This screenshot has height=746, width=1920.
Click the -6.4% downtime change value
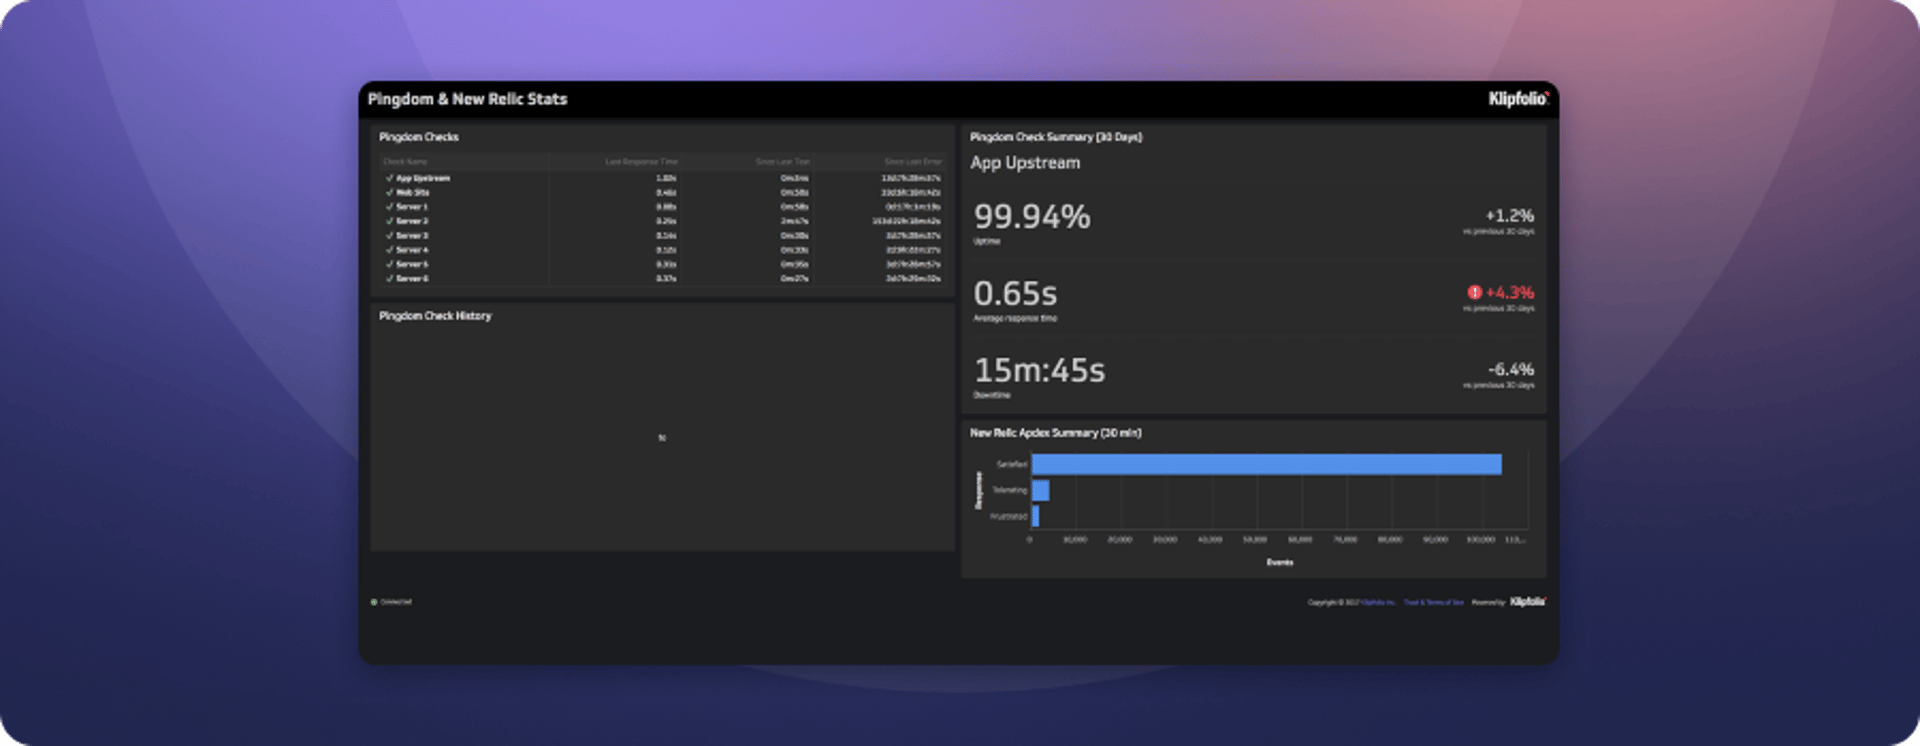1510,369
